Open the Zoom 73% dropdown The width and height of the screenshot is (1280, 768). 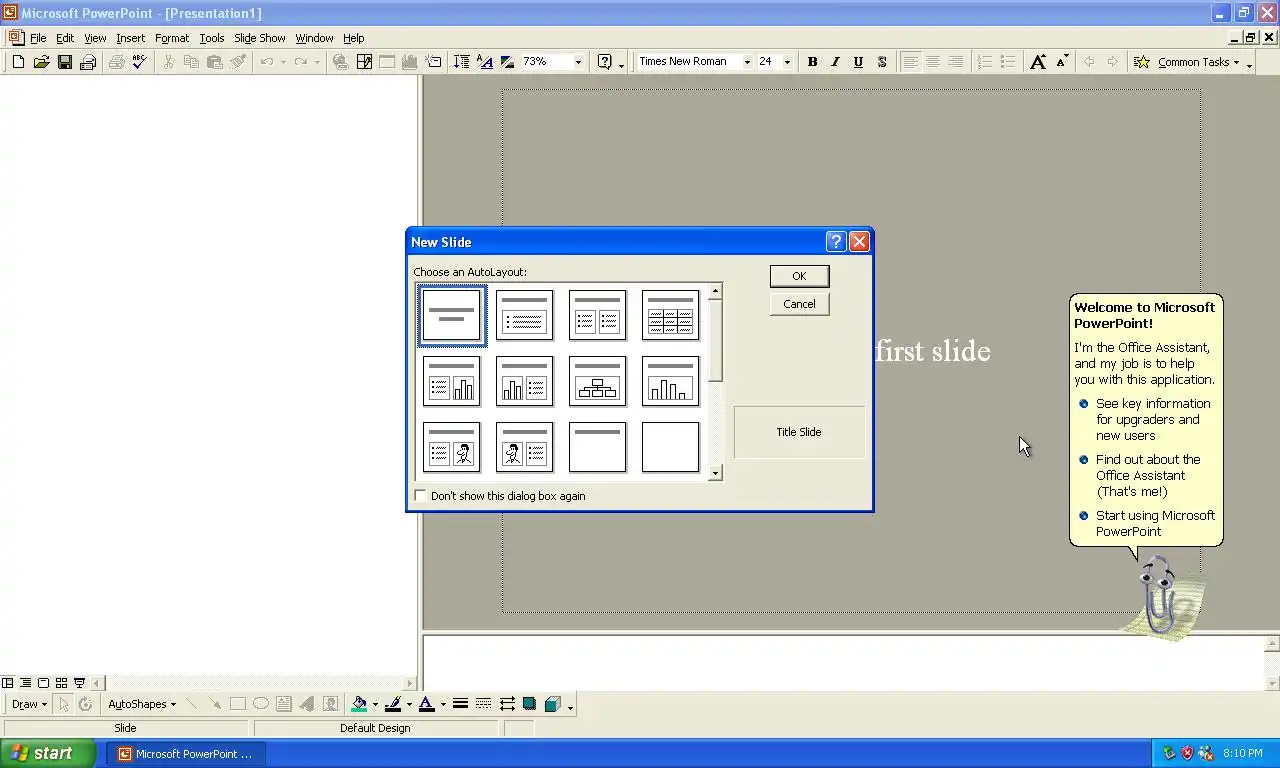pyautogui.click(x=577, y=62)
